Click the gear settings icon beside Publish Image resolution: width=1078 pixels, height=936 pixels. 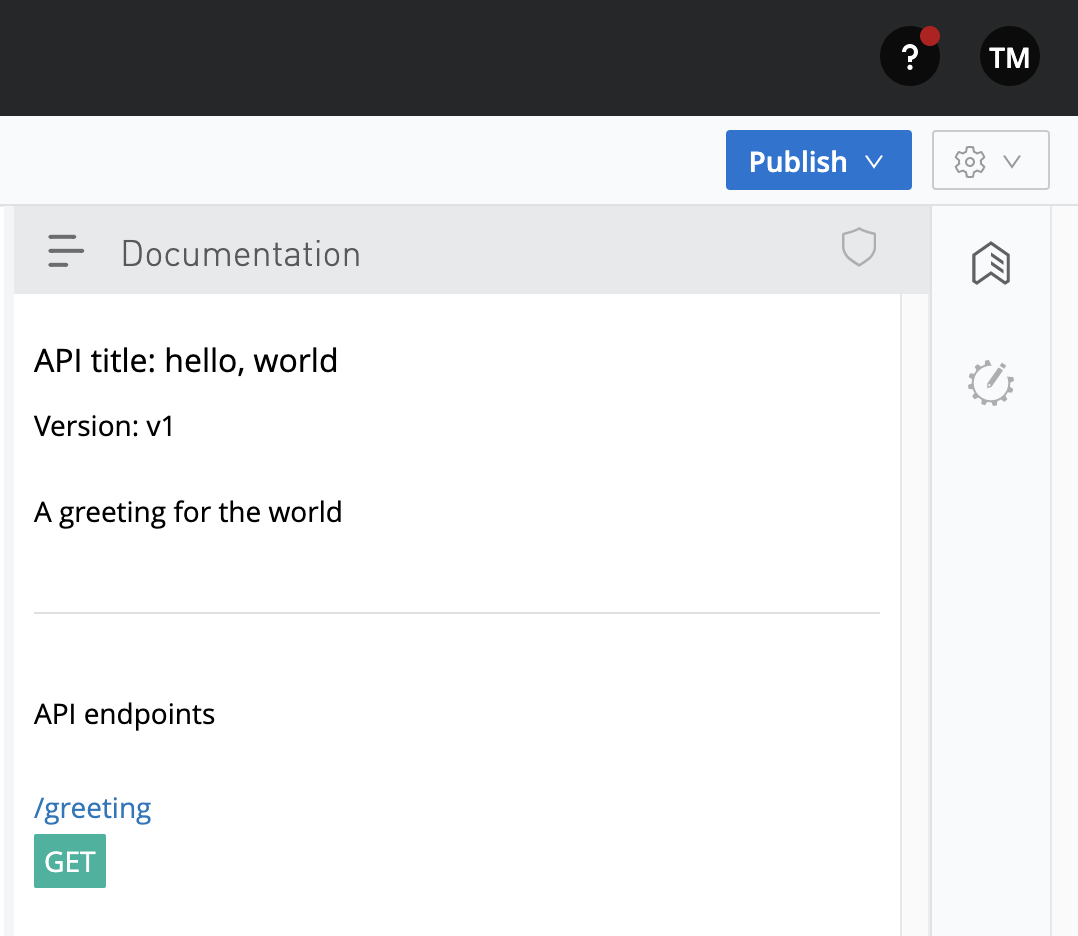(x=969, y=161)
